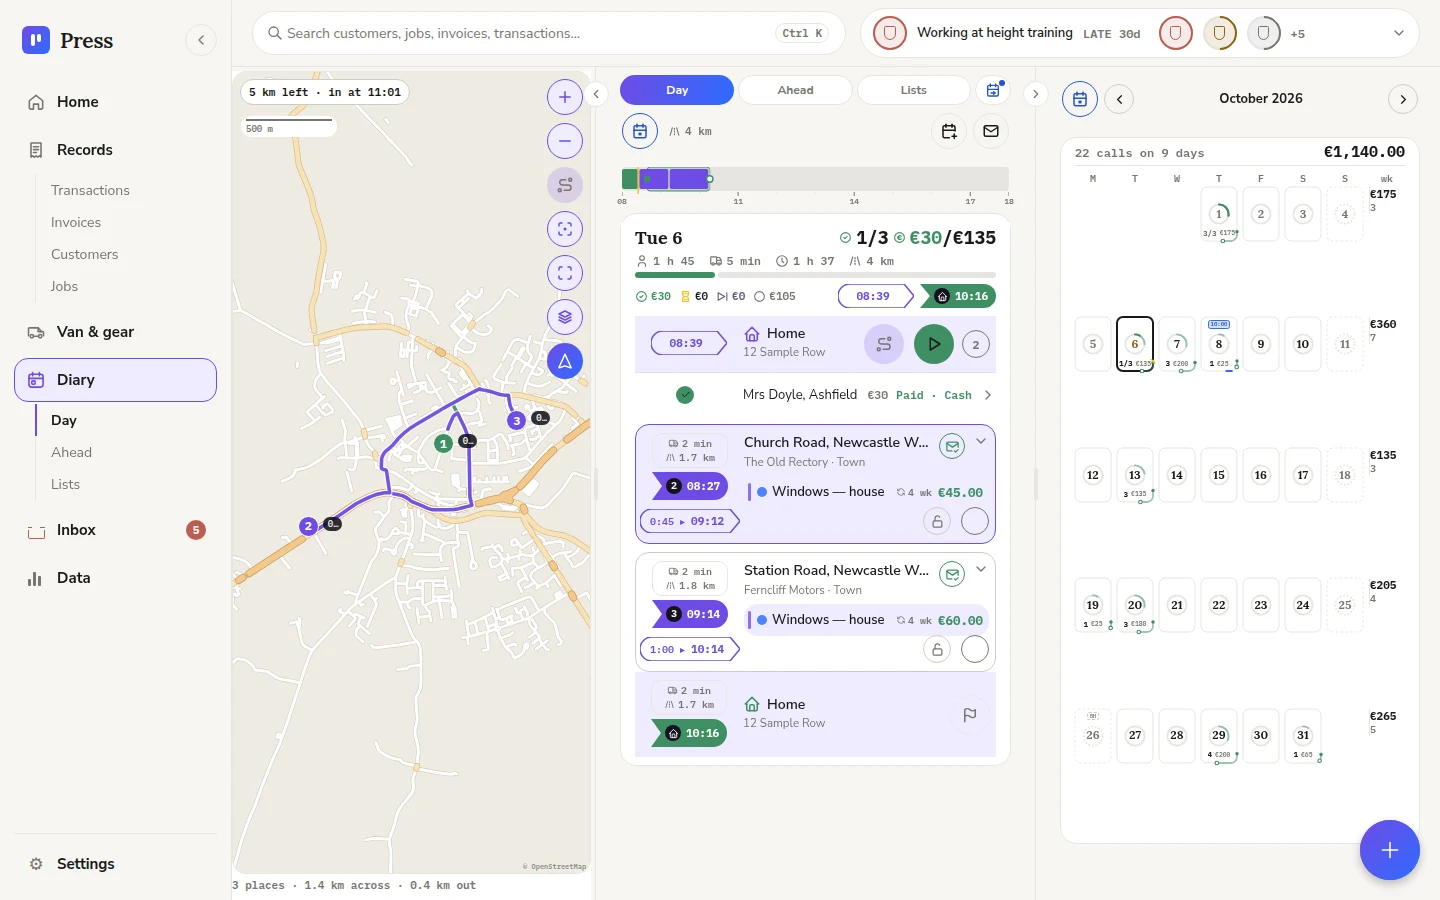
Task: Select October 29 in the calendar
Action: tap(1219, 735)
